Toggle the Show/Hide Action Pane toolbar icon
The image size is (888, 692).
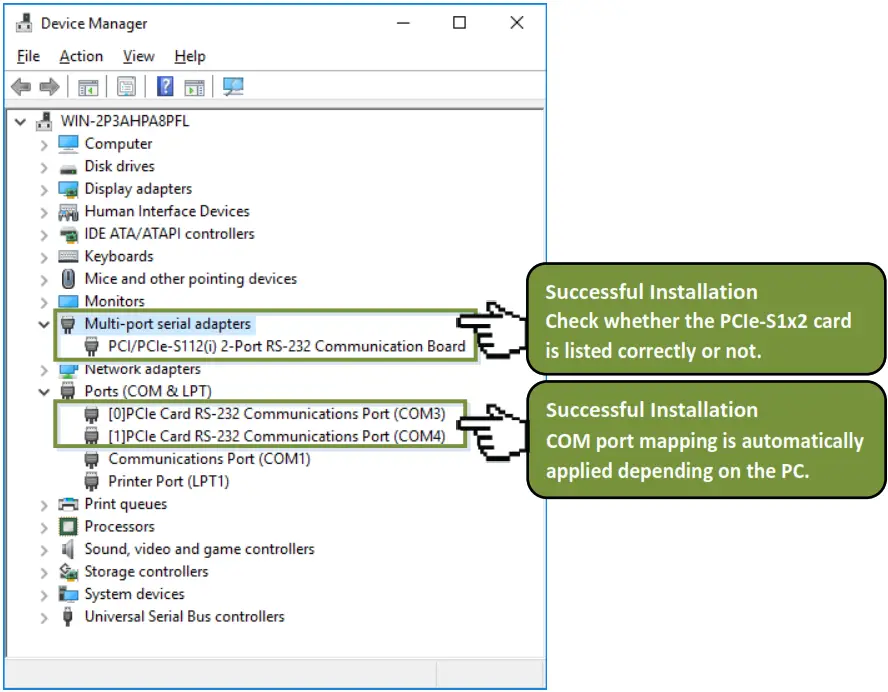[195, 87]
